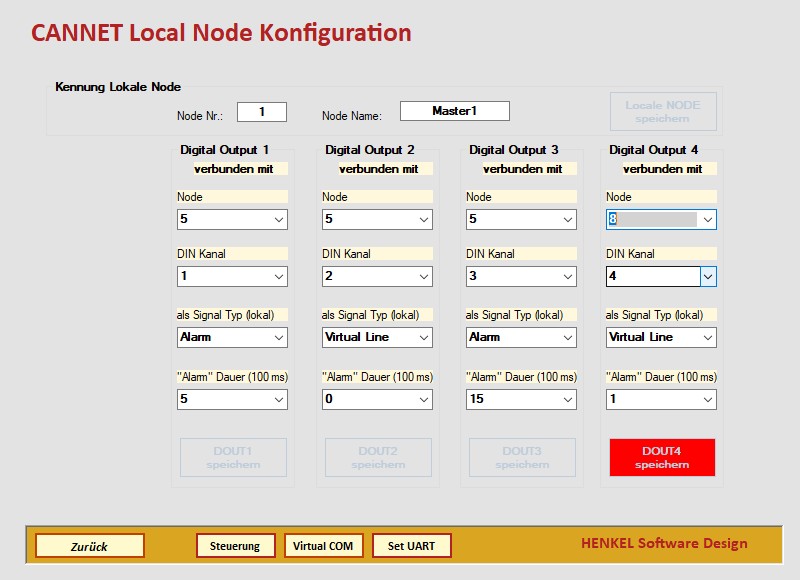Open the DIN Kanal dropdown for Digital Output 1
Image resolution: width=800 pixels, height=580 pixels.
232,276
